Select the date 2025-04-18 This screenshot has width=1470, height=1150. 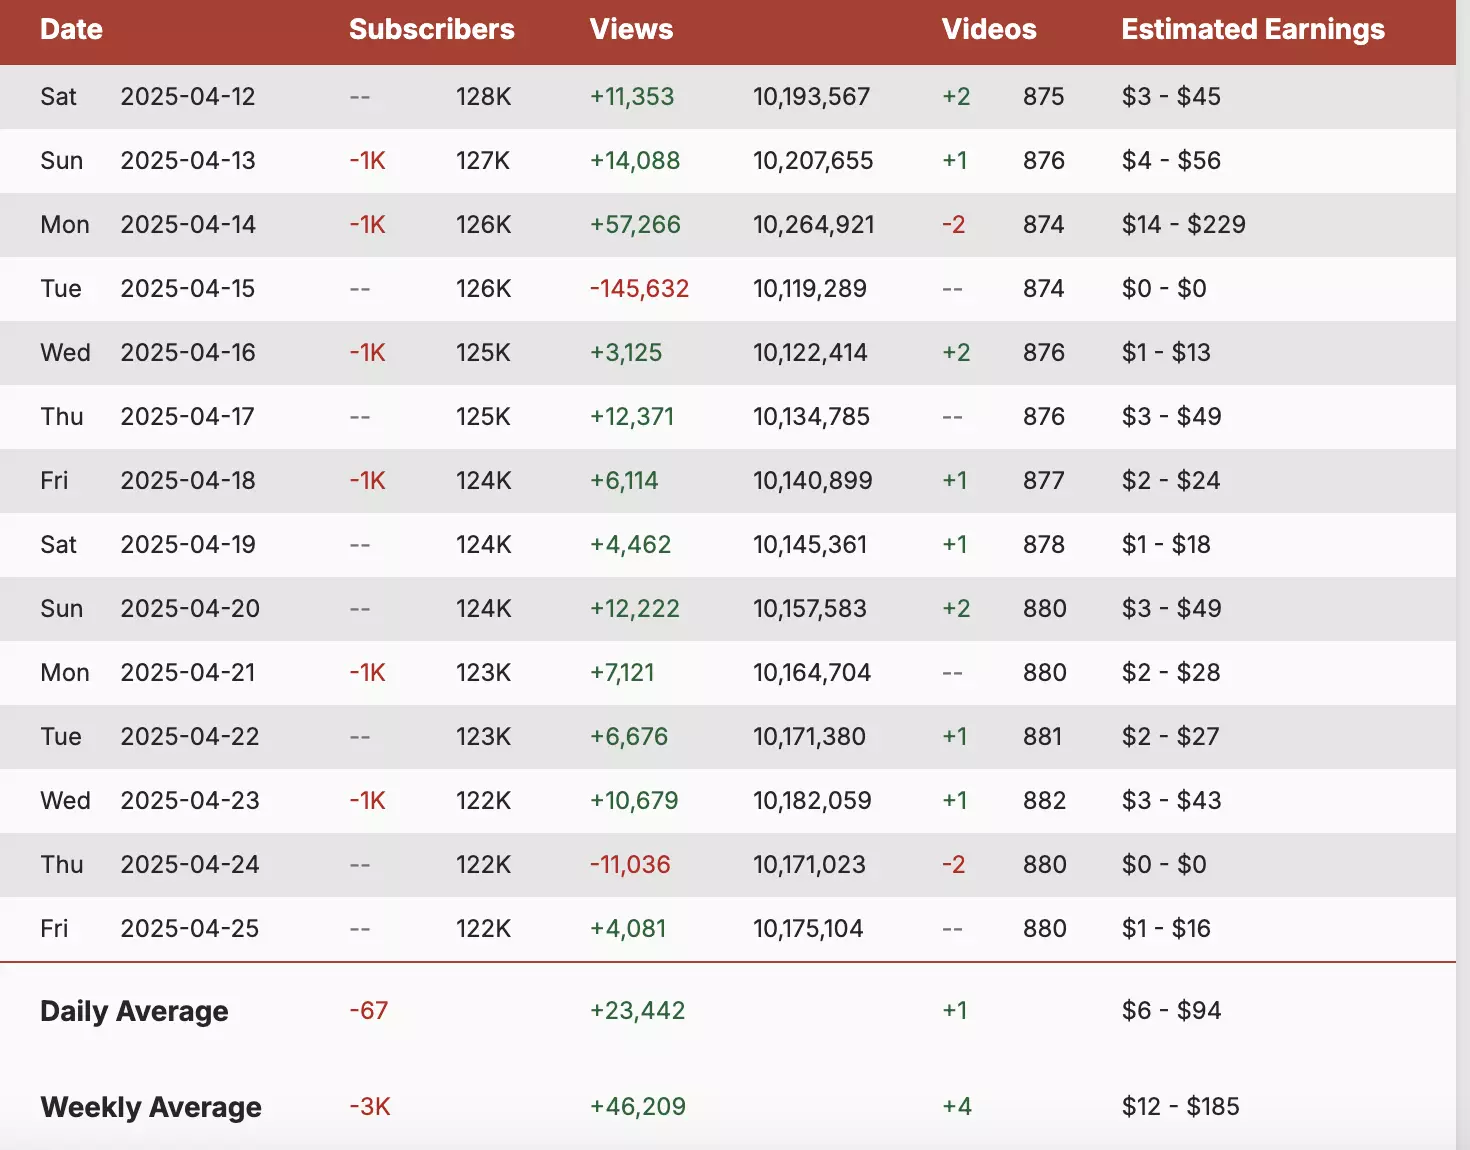[188, 481]
